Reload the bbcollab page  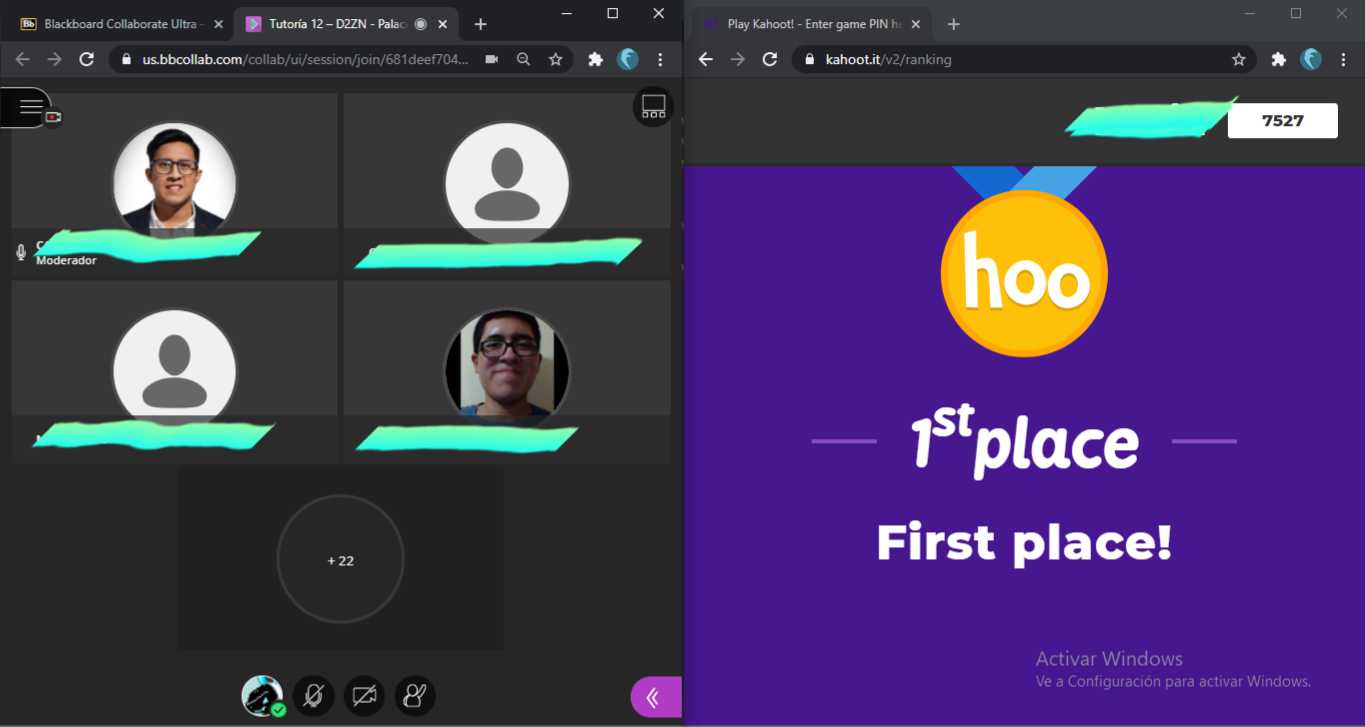pyautogui.click(x=86, y=59)
